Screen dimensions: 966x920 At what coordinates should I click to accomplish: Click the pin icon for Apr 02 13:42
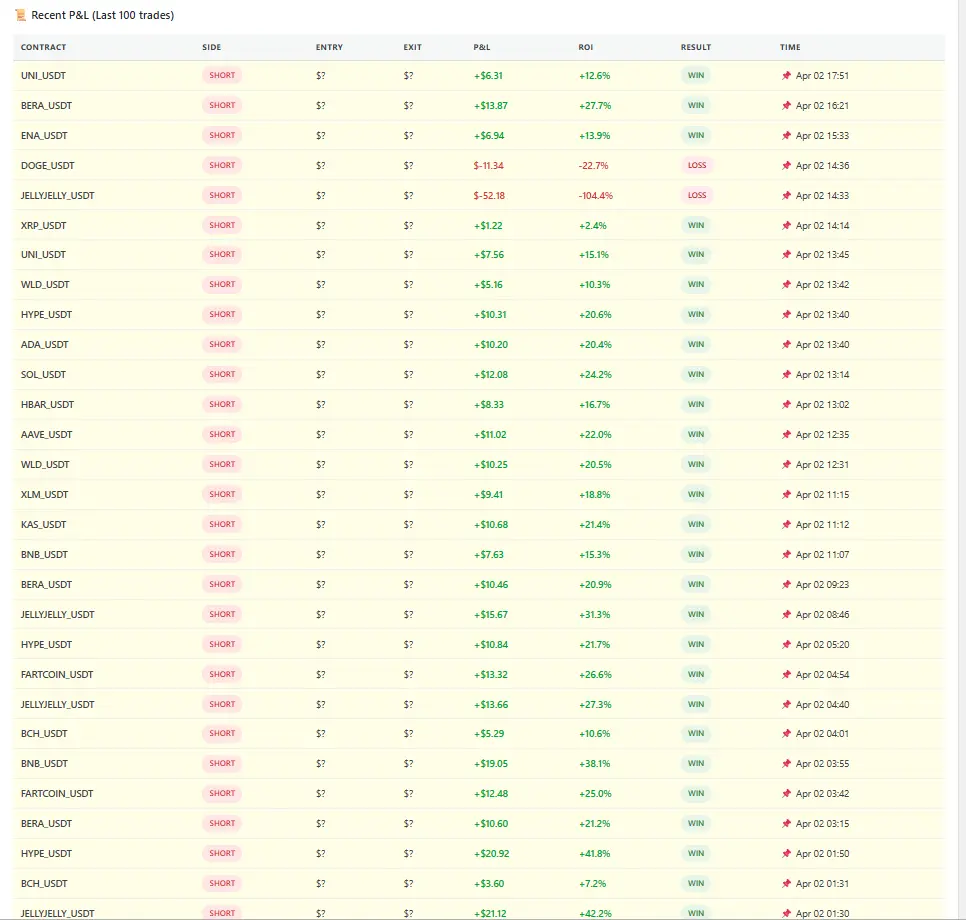coord(786,285)
